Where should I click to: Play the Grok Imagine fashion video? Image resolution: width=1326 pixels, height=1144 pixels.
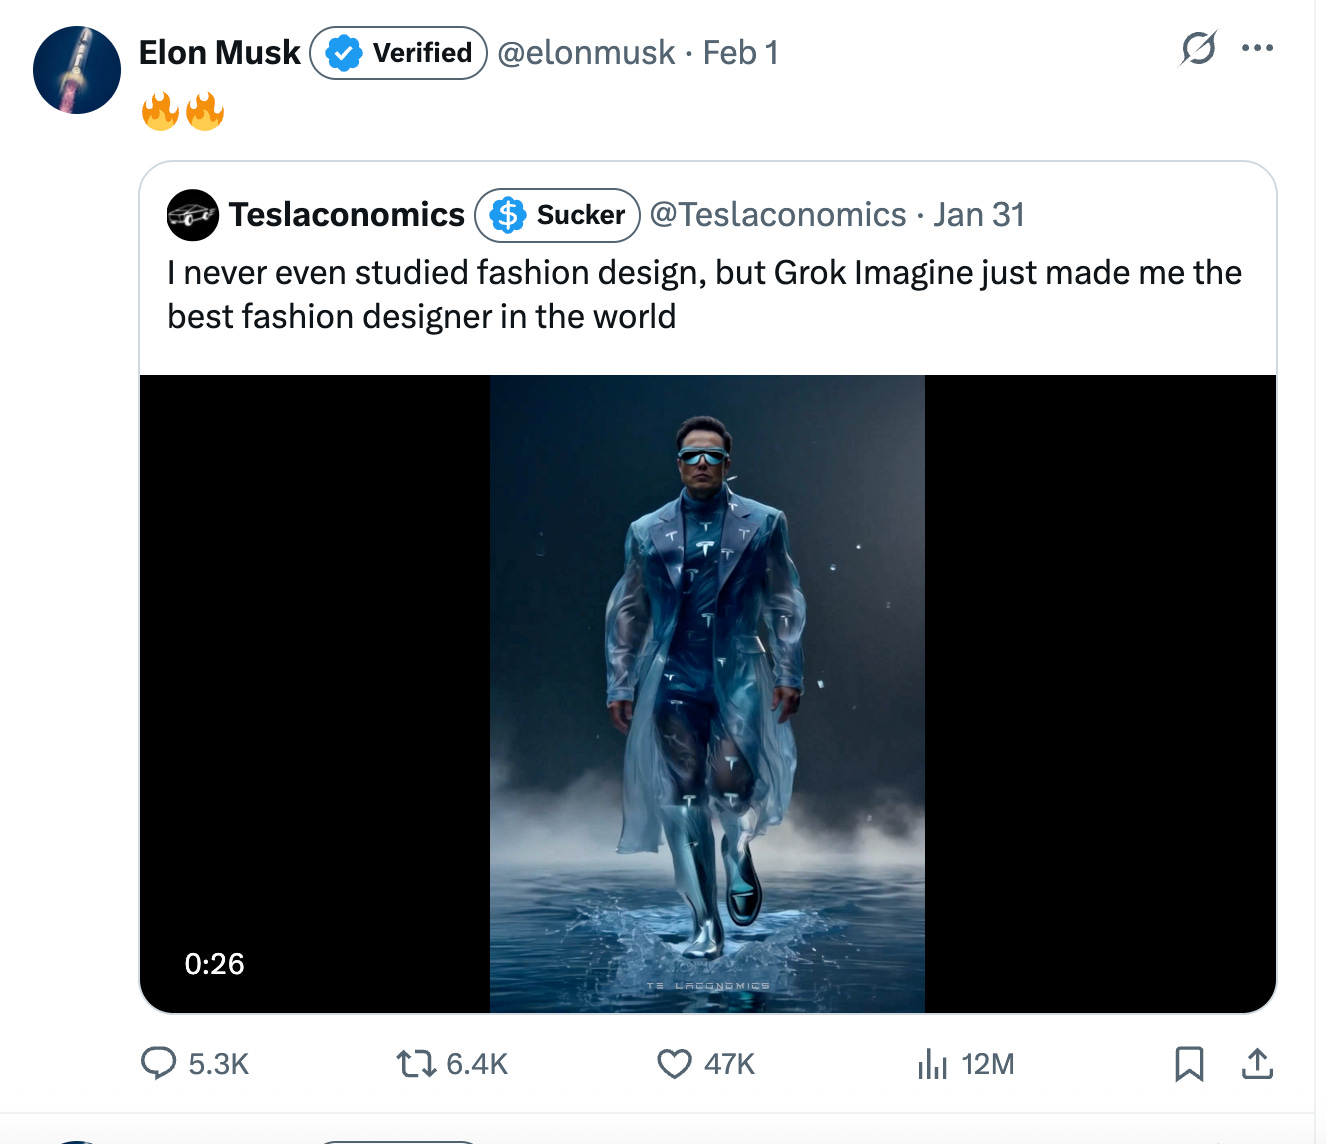click(708, 692)
